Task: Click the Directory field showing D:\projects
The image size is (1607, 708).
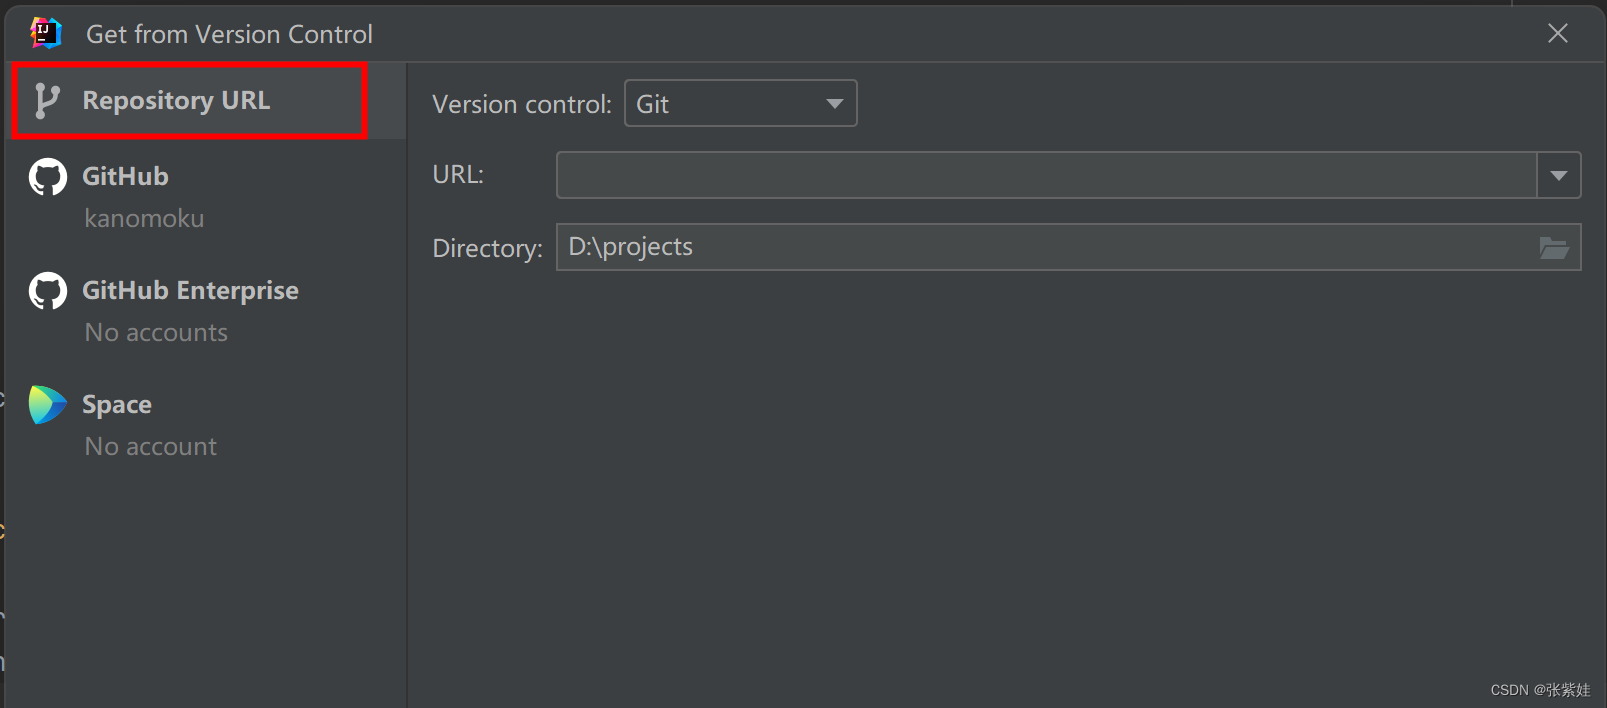Action: tap(900, 247)
